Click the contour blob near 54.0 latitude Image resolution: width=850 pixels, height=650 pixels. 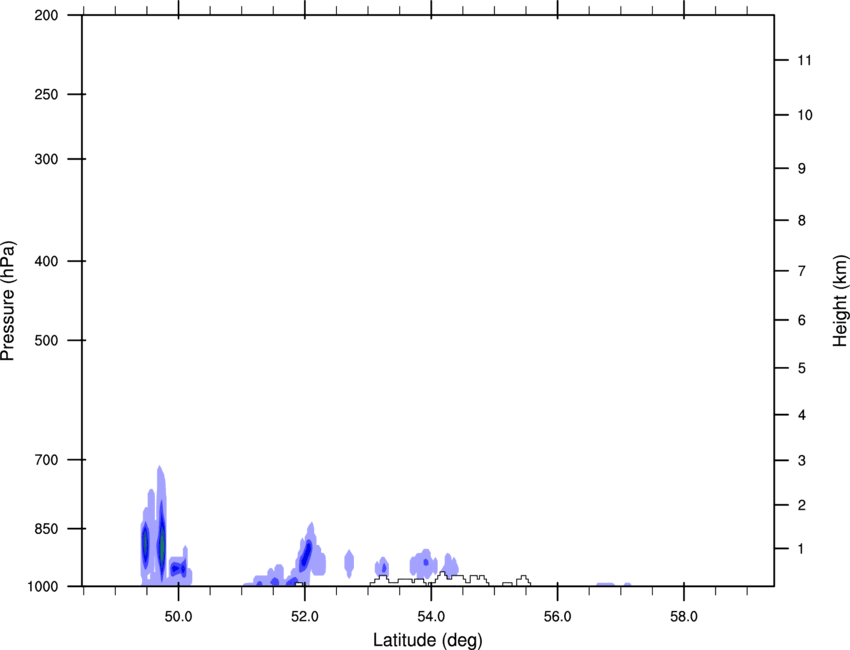point(424,563)
